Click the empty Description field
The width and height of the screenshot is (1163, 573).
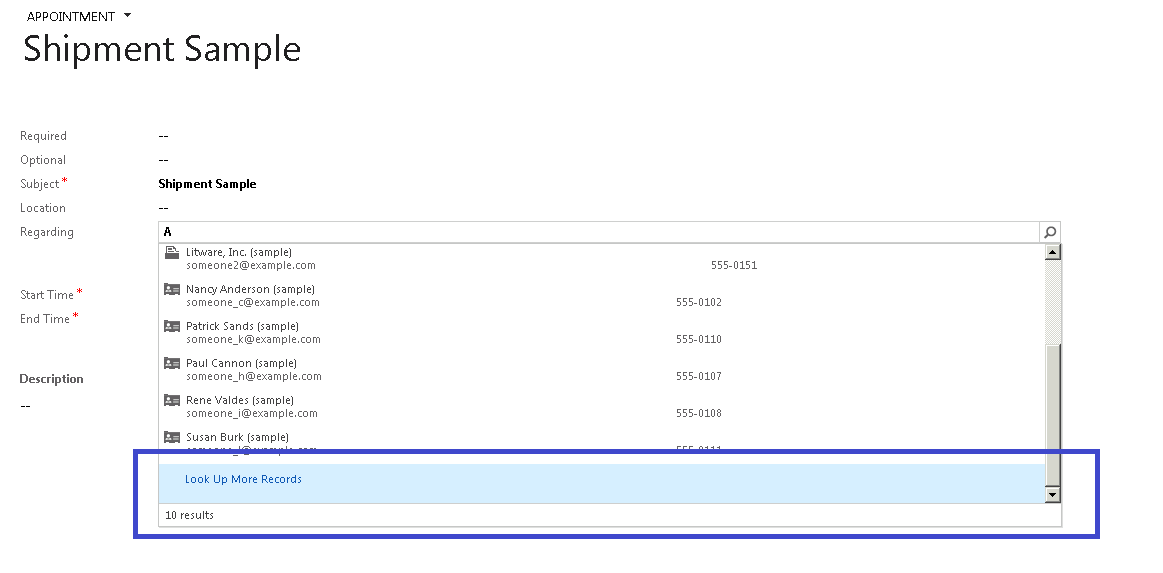tap(26, 406)
